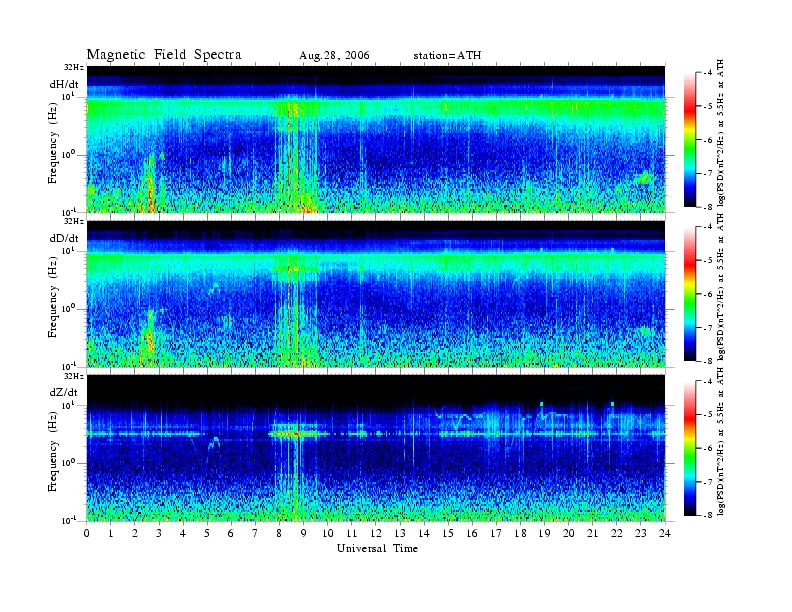Select the dD/dt panel label
This screenshot has height=612, width=792.
coord(64,238)
